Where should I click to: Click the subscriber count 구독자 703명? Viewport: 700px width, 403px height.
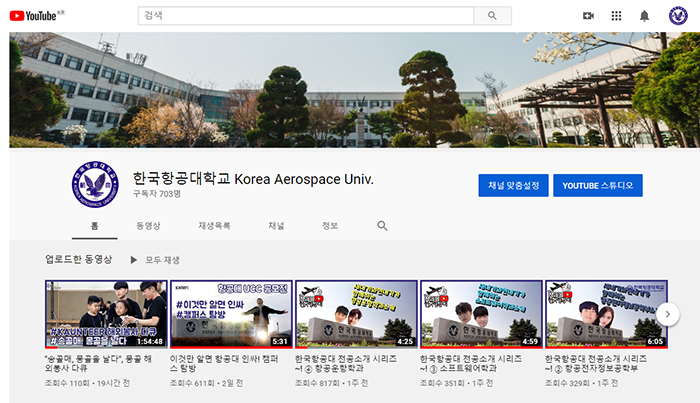click(x=157, y=194)
